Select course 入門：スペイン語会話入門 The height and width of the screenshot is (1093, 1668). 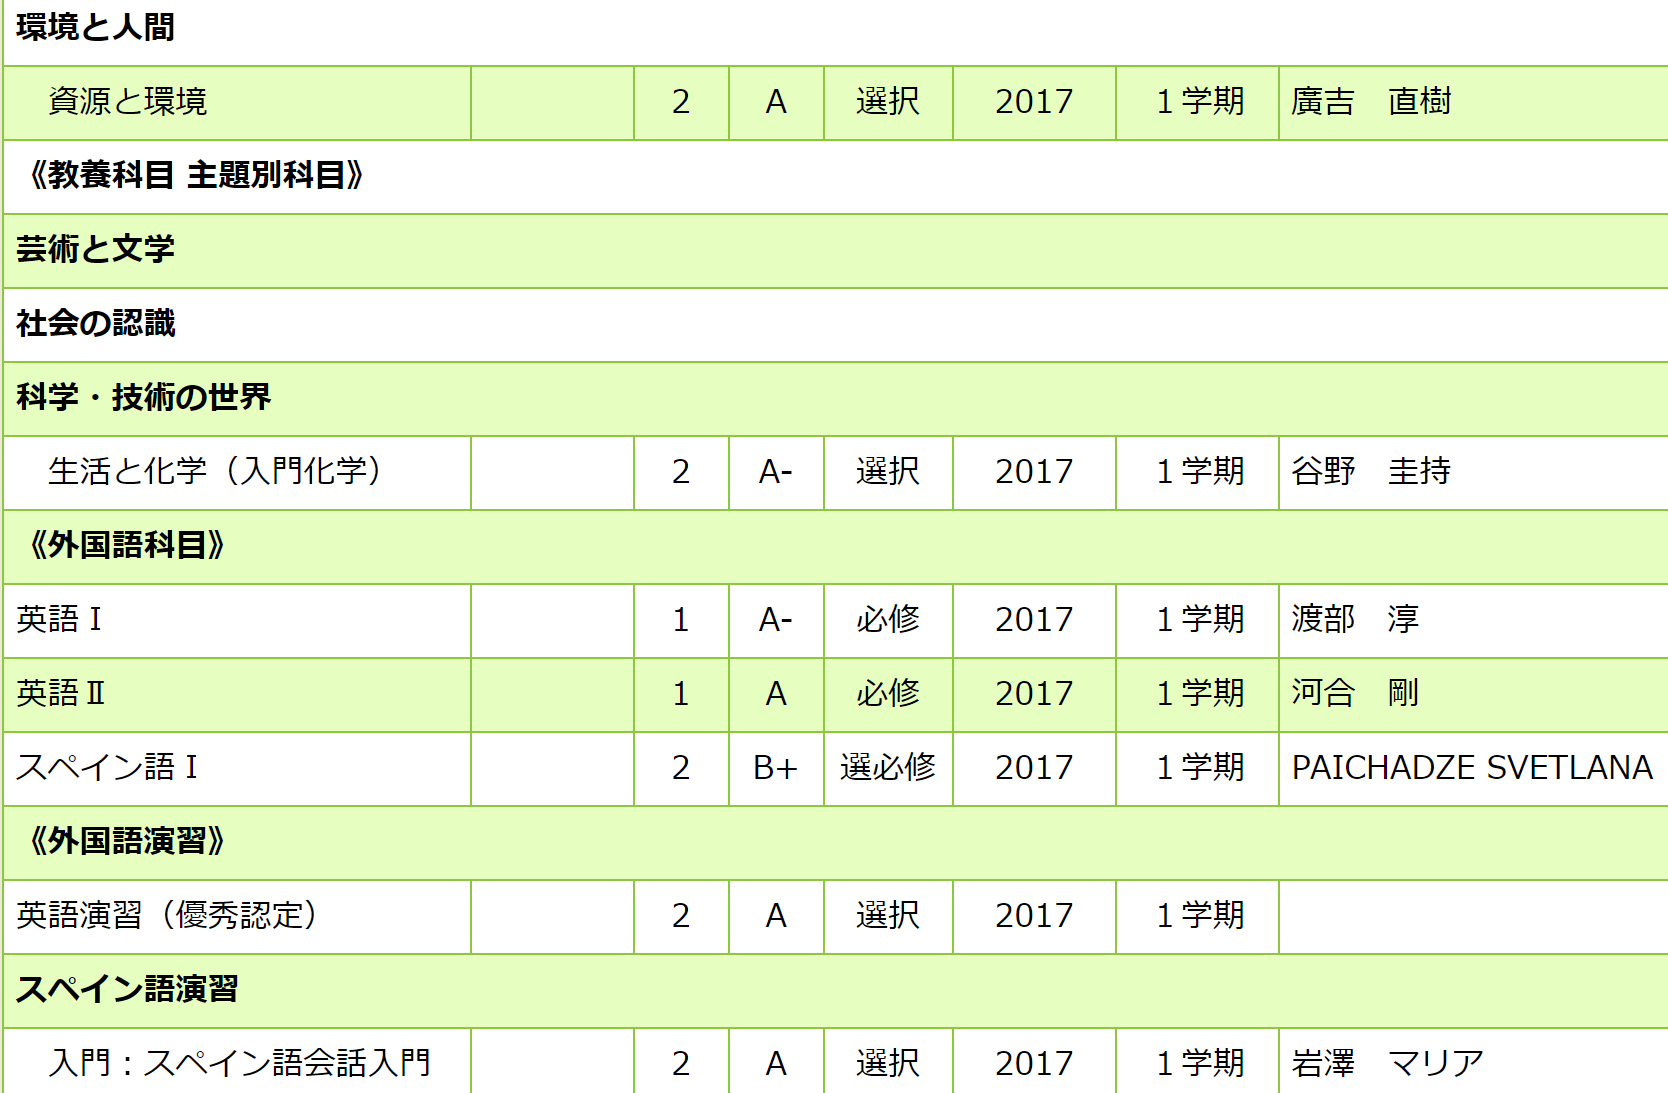pyautogui.click(x=240, y=1063)
